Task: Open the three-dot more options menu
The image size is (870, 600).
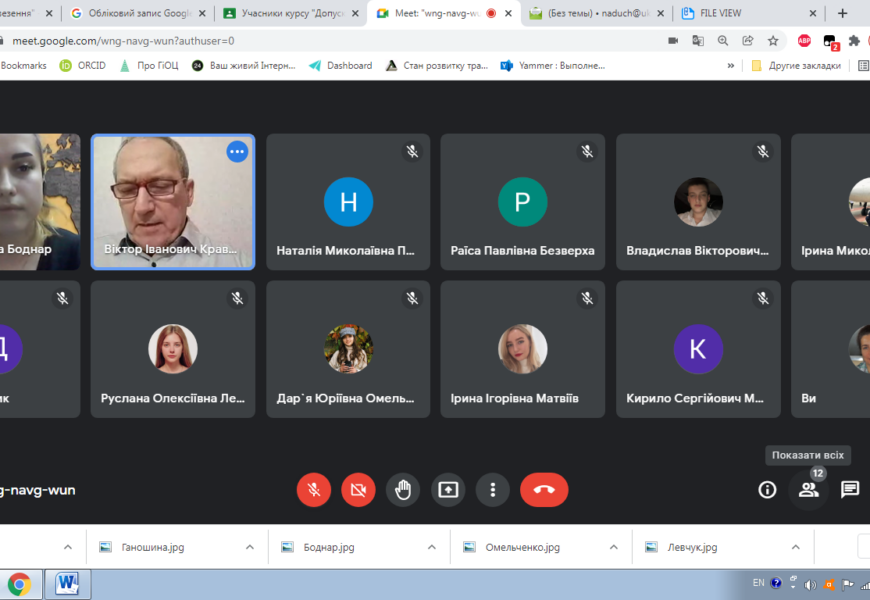Action: pos(492,490)
